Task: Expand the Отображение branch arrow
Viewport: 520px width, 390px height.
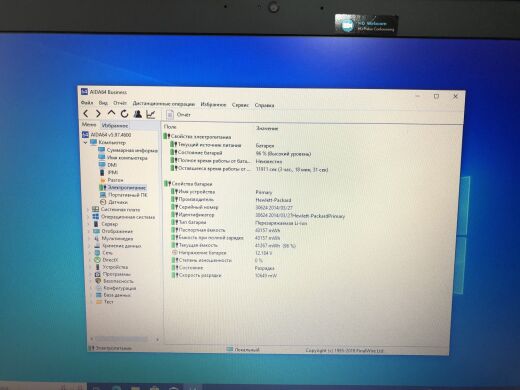Action: click(x=89, y=231)
